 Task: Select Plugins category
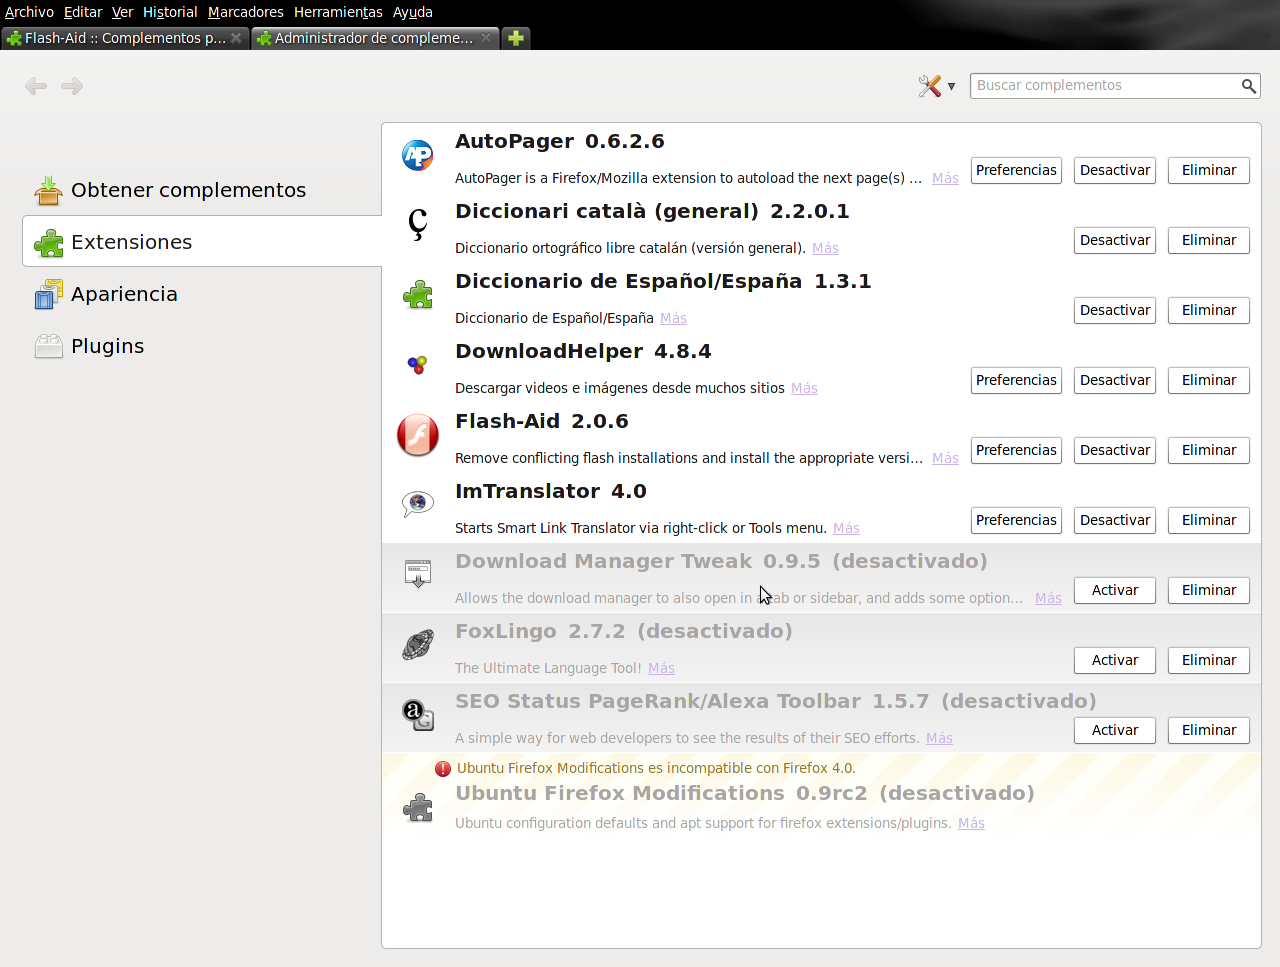coord(202,346)
